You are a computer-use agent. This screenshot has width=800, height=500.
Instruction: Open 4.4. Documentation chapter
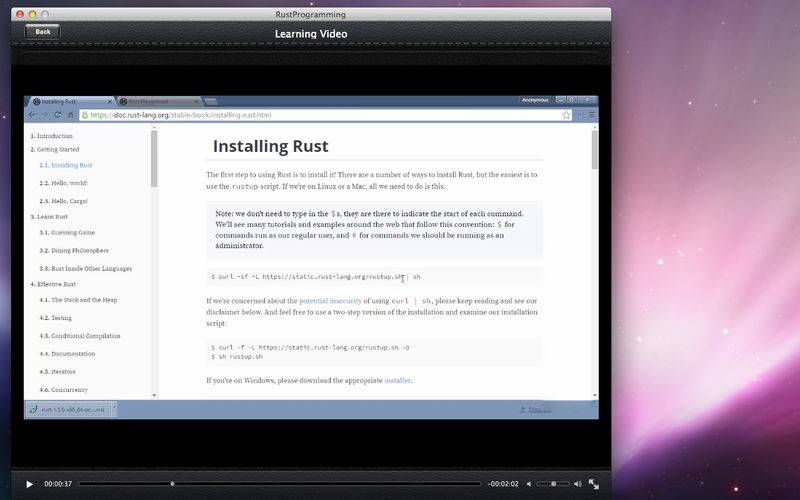(67, 354)
